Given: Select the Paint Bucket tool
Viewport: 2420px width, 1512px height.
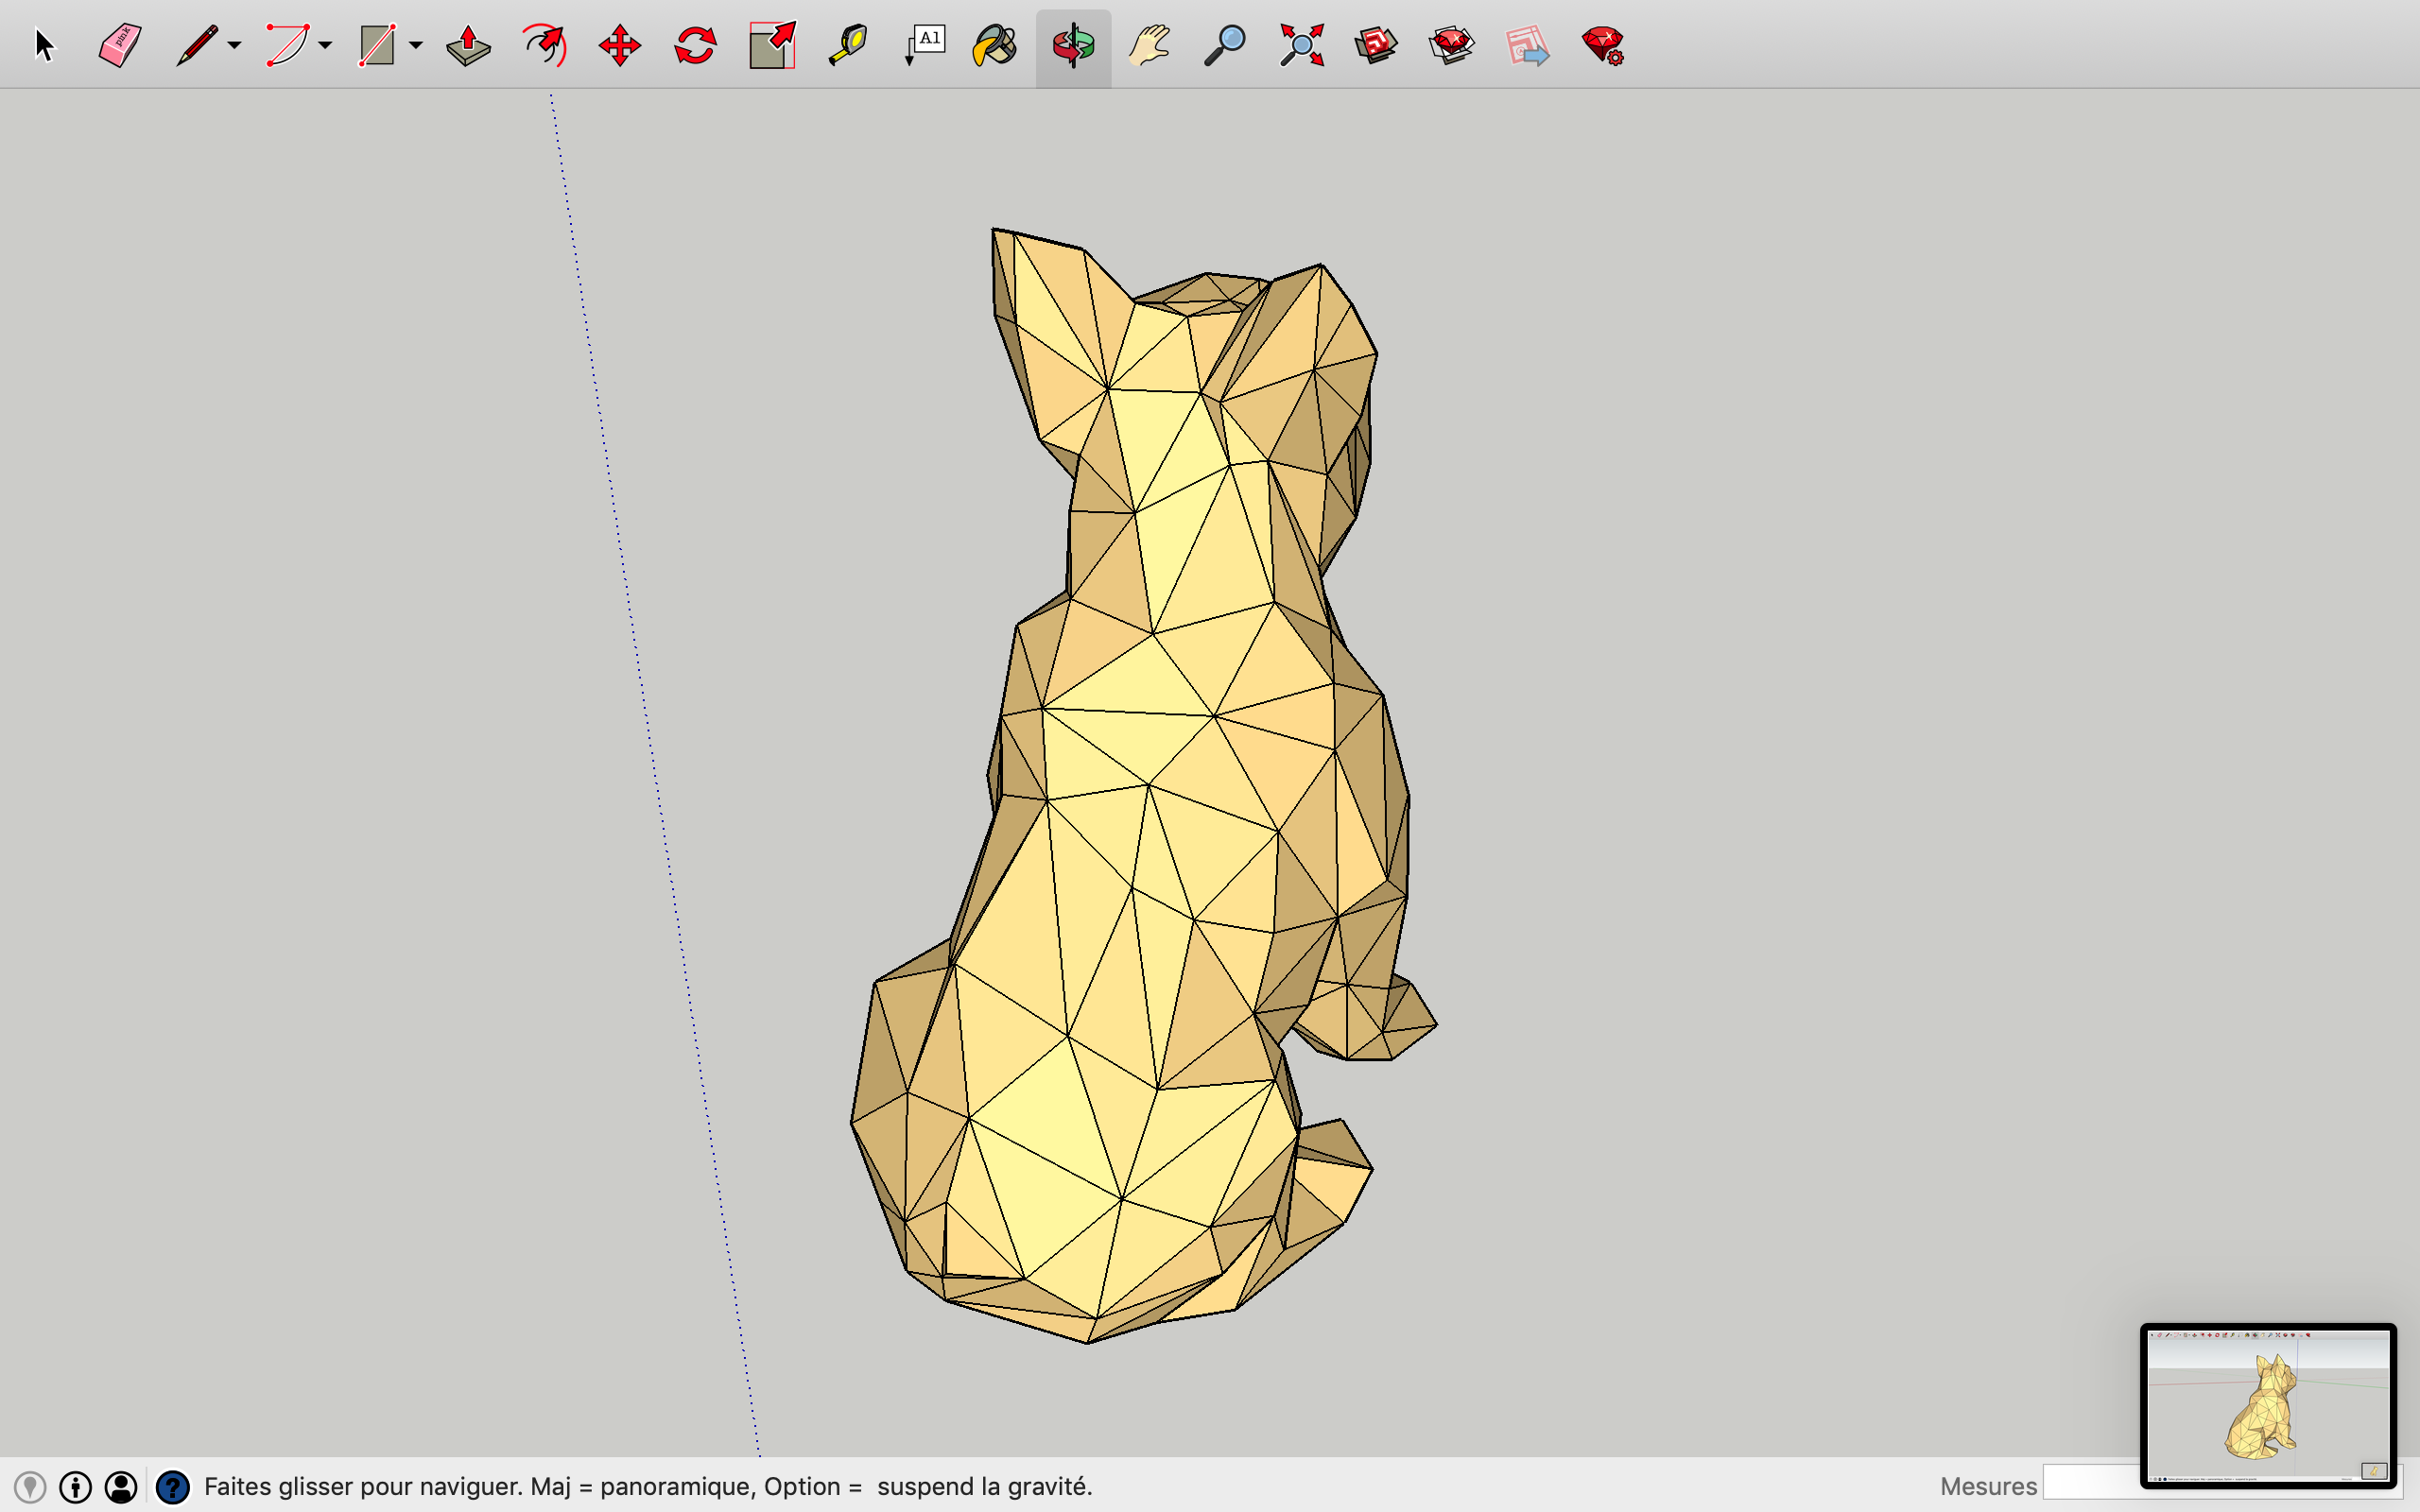Looking at the screenshot, I should pos(995,45).
